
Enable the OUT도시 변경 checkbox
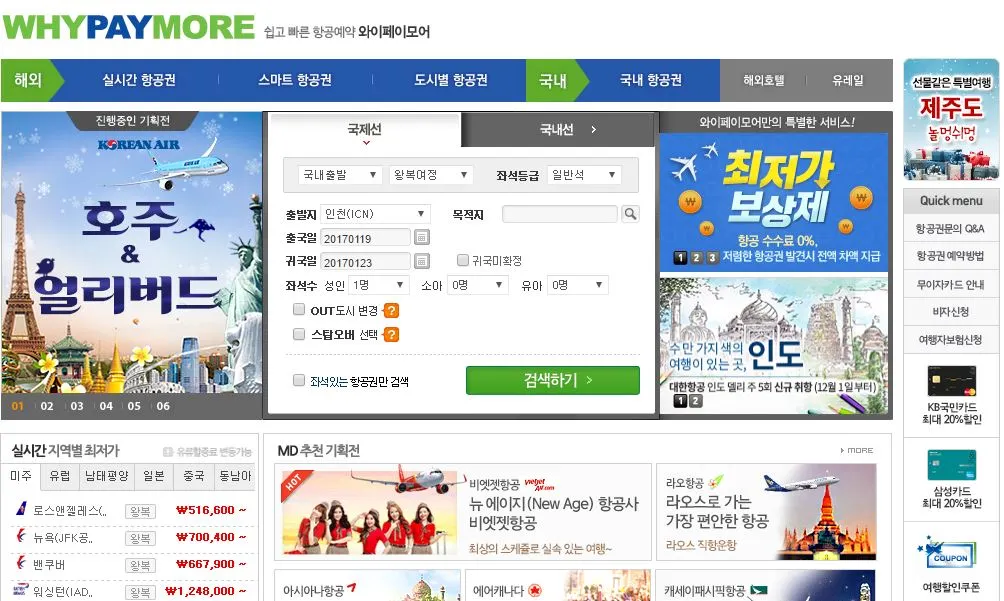298,310
